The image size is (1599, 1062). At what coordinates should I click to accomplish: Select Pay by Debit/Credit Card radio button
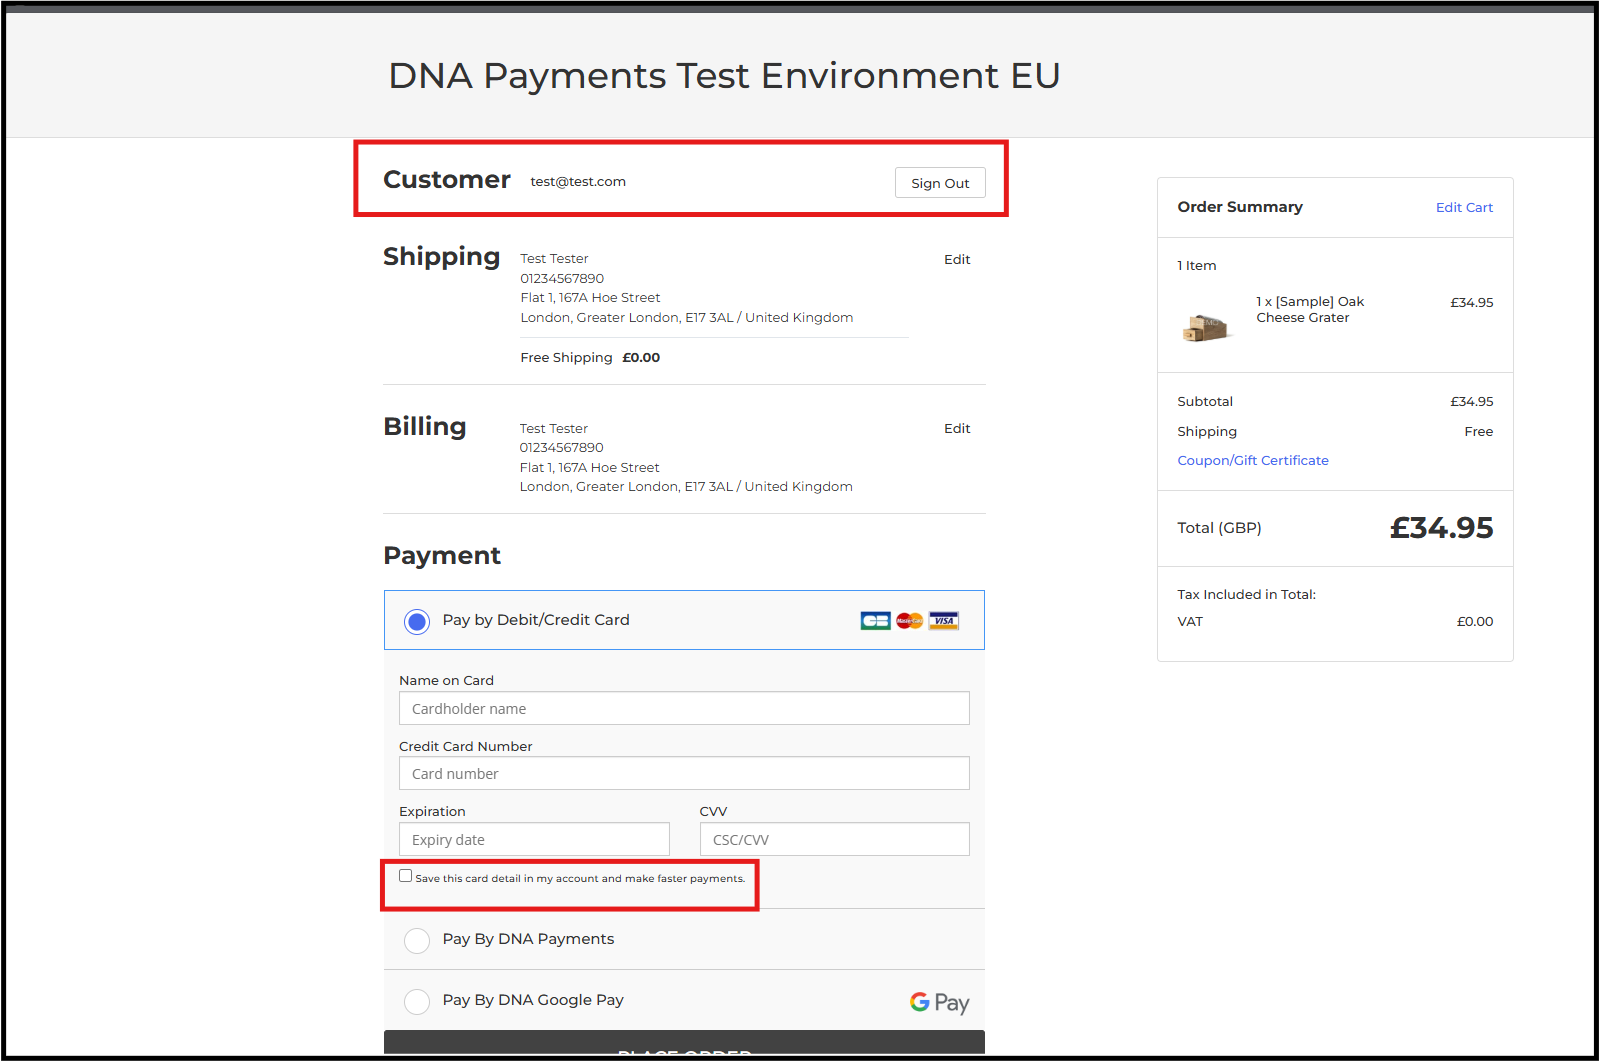[x=417, y=622]
